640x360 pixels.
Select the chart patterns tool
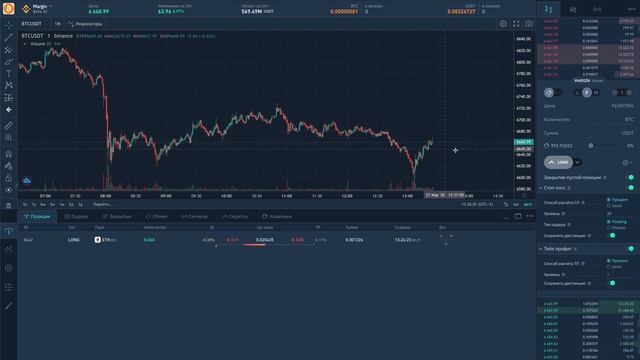pyautogui.click(x=9, y=86)
